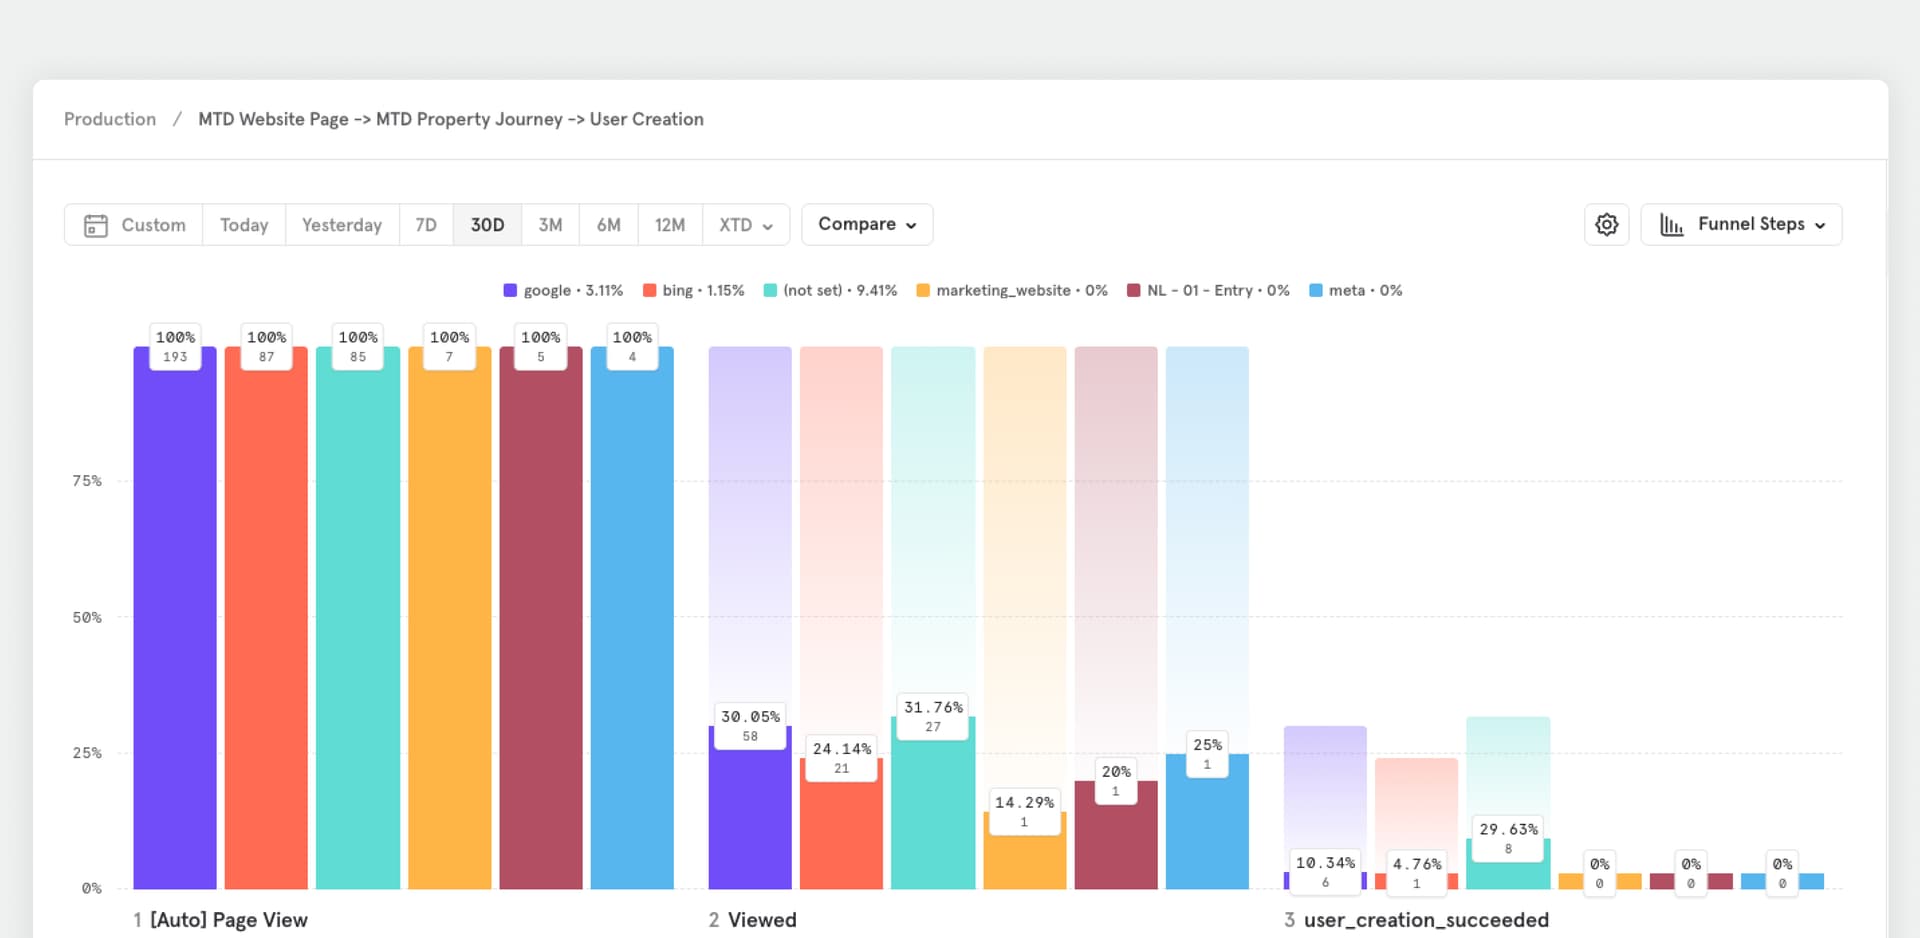Open the calendar icon for custom dates
Viewport: 1920px width, 938px height.
coord(95,224)
